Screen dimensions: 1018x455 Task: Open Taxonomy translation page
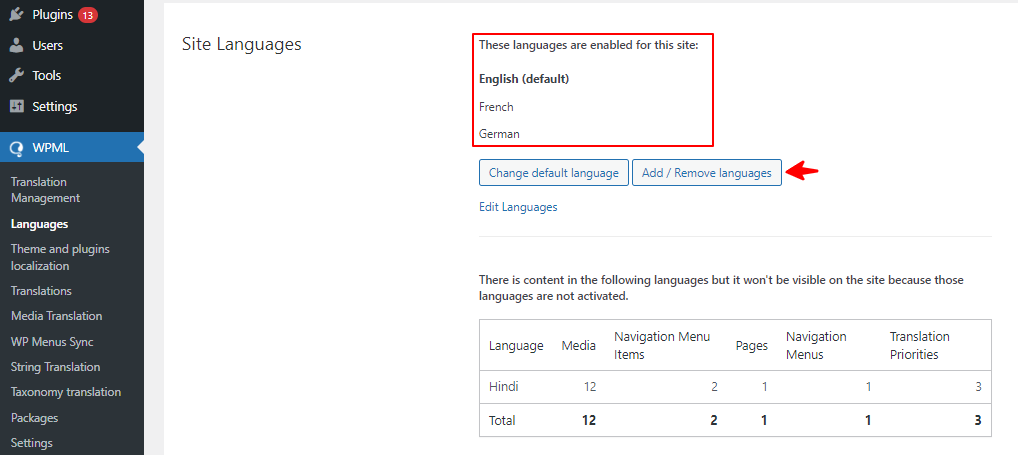point(66,392)
